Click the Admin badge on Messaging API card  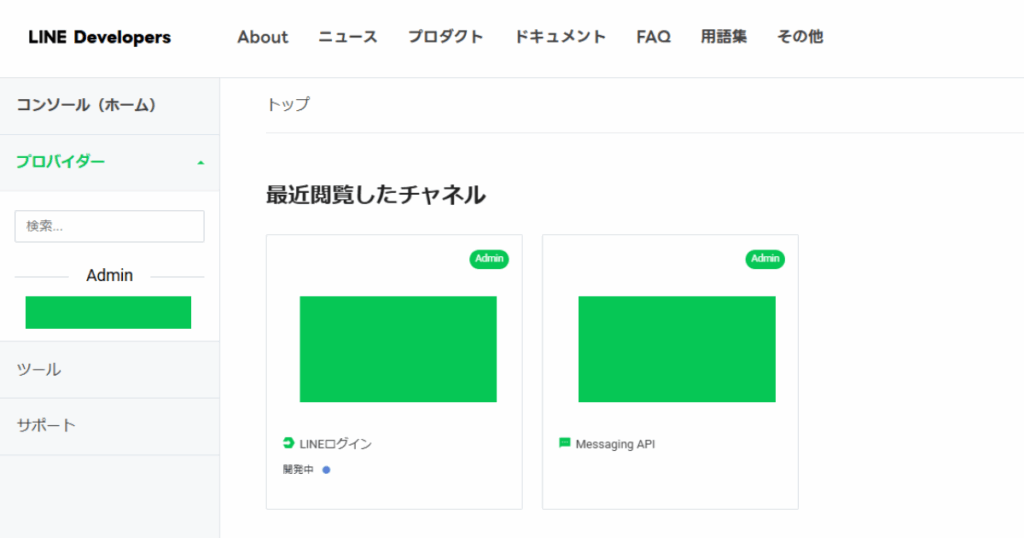point(765,259)
